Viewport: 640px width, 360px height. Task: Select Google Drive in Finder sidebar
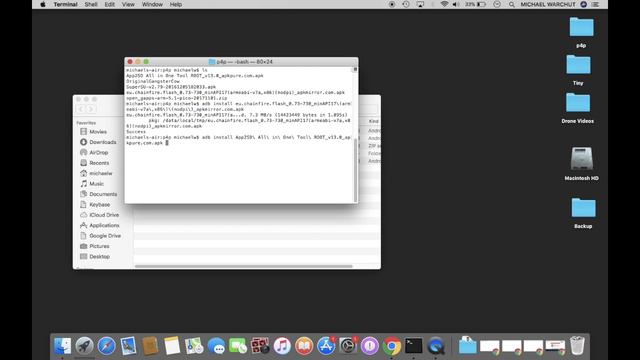[x=105, y=236]
